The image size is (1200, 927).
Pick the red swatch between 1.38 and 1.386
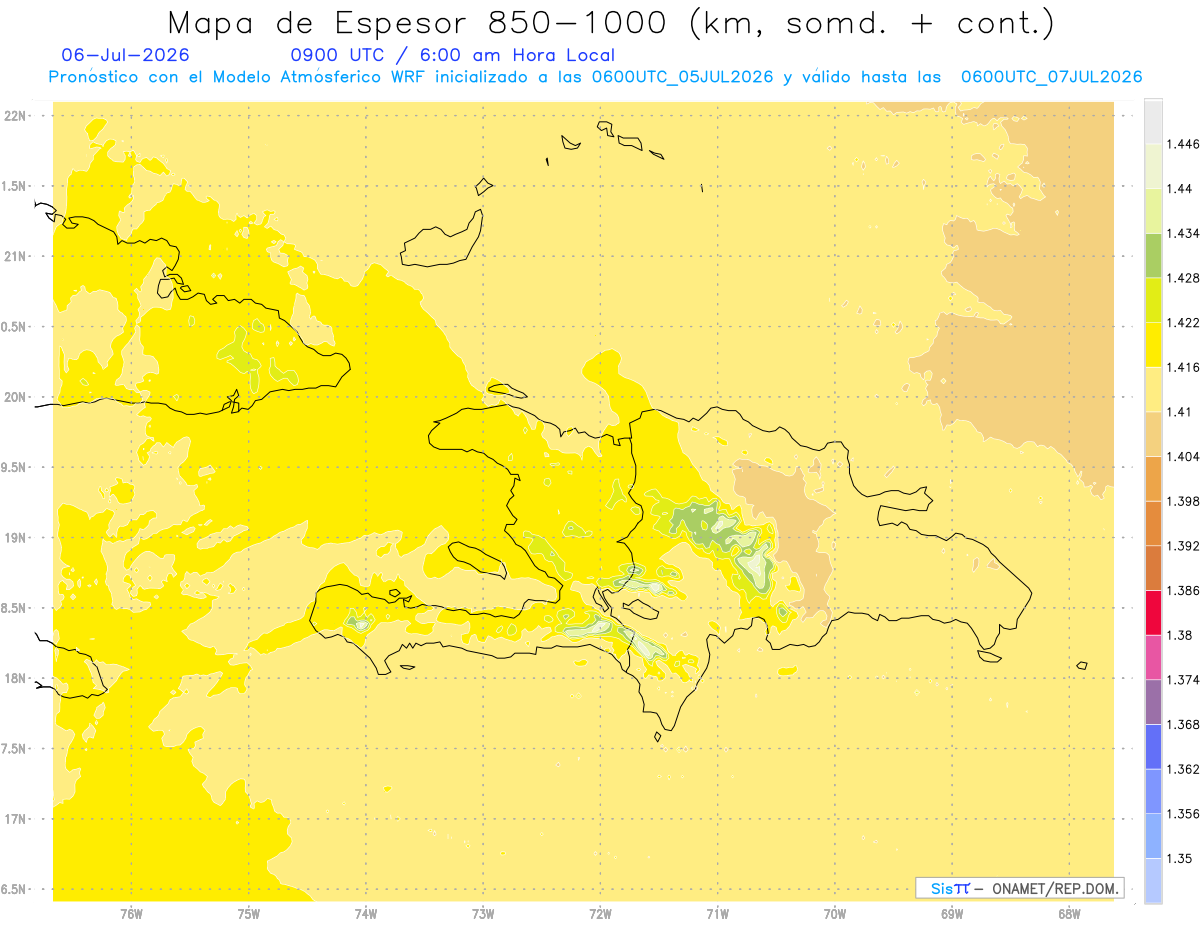1153,613
